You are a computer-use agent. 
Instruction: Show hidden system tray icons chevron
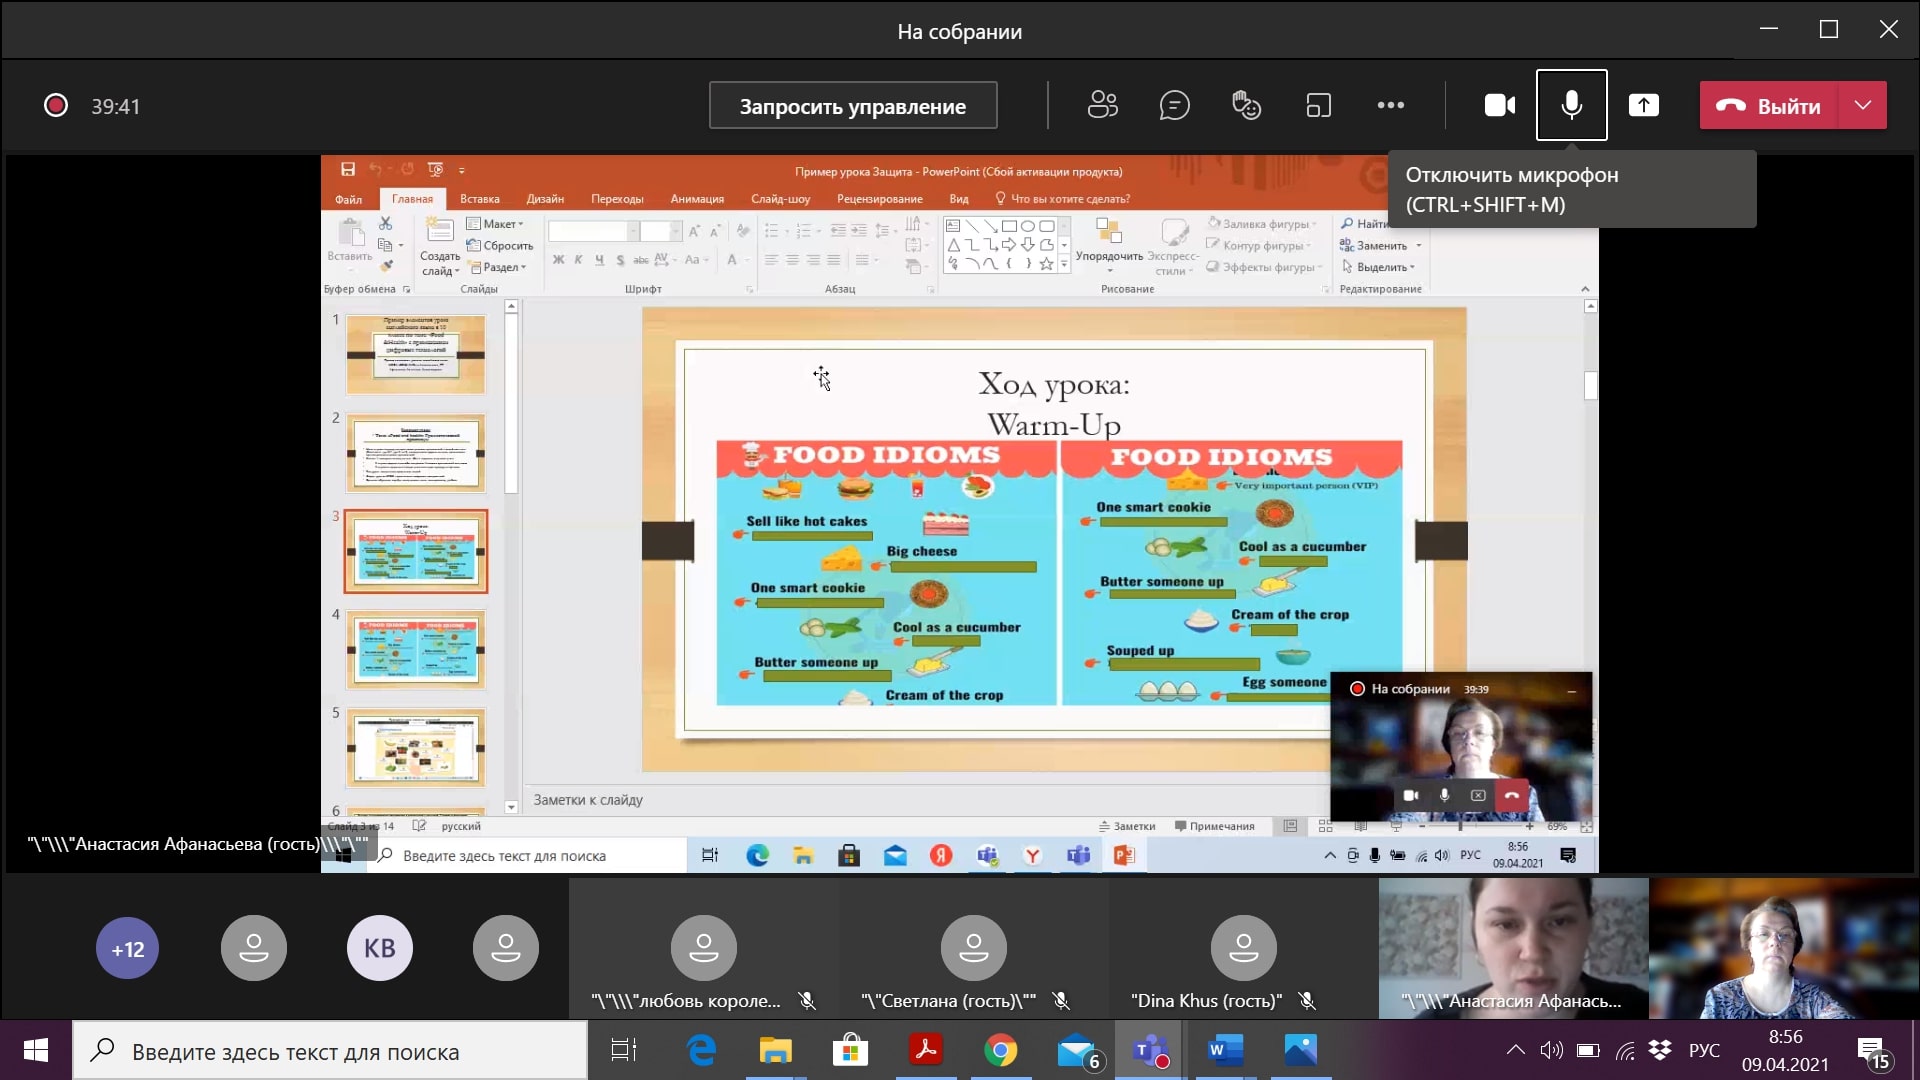[x=1515, y=1050]
